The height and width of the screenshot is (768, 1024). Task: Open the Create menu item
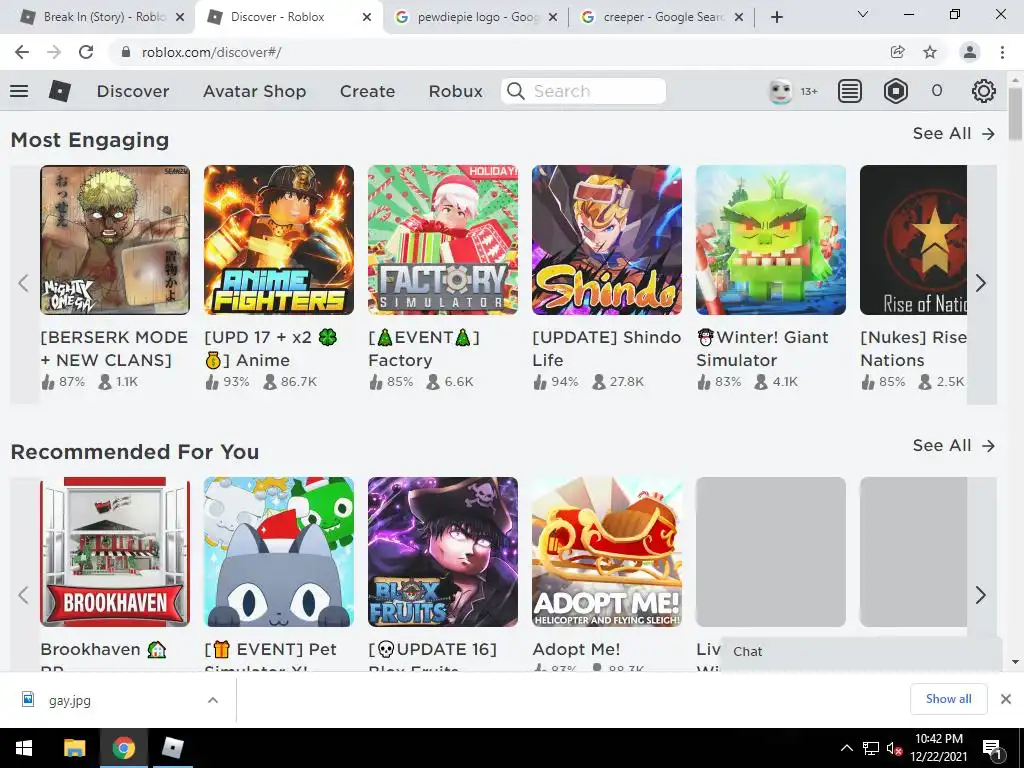point(367,91)
